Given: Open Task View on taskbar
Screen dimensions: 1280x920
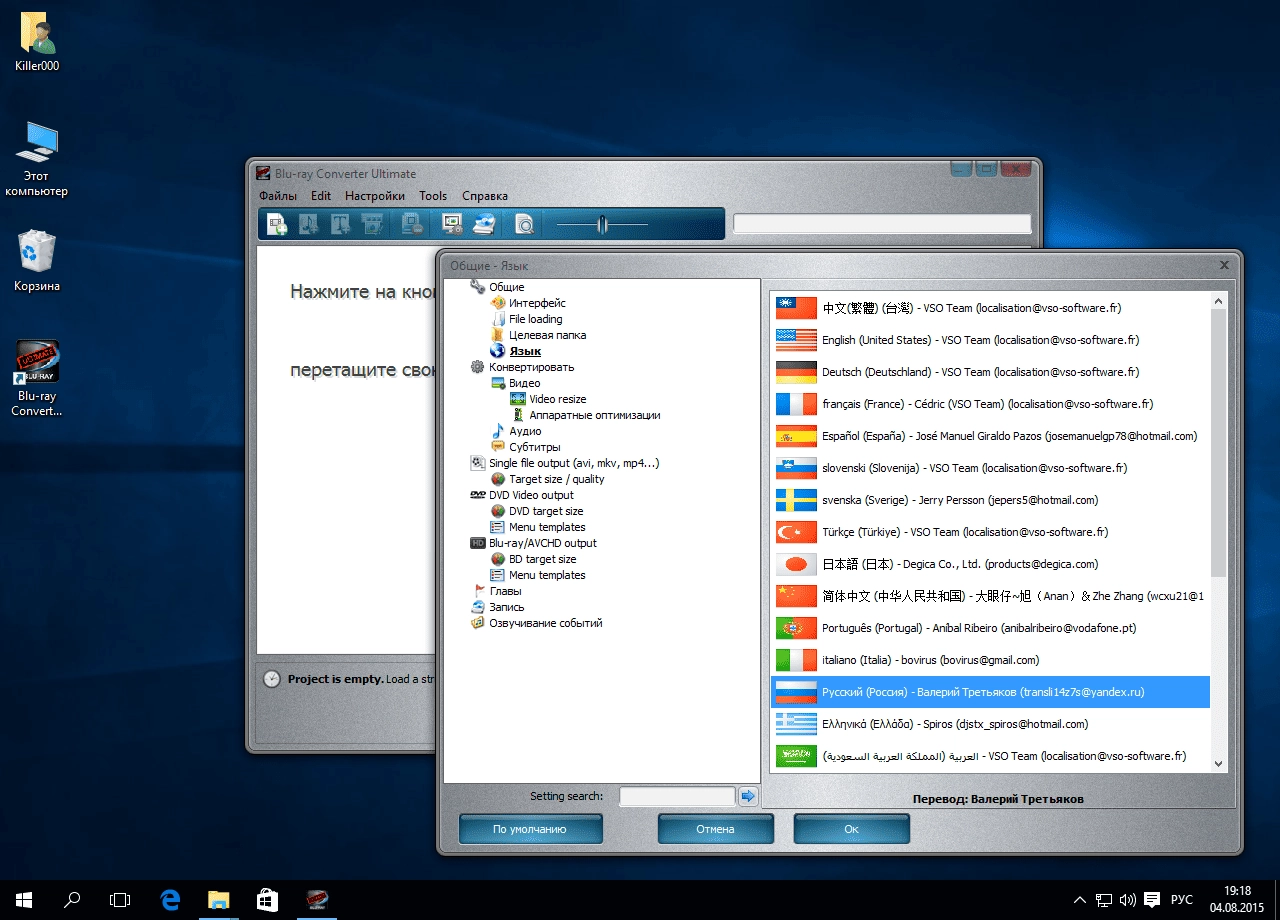Looking at the screenshot, I should [x=120, y=900].
